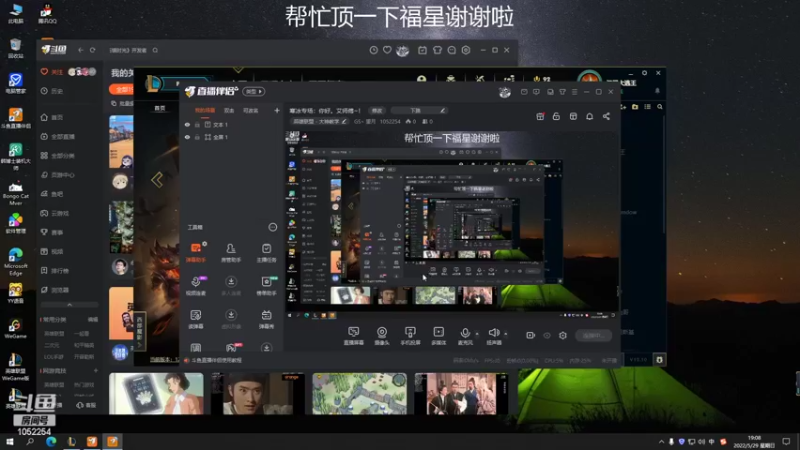
Task: Open 首页 in Douyu sidebar
Action: click(52, 117)
